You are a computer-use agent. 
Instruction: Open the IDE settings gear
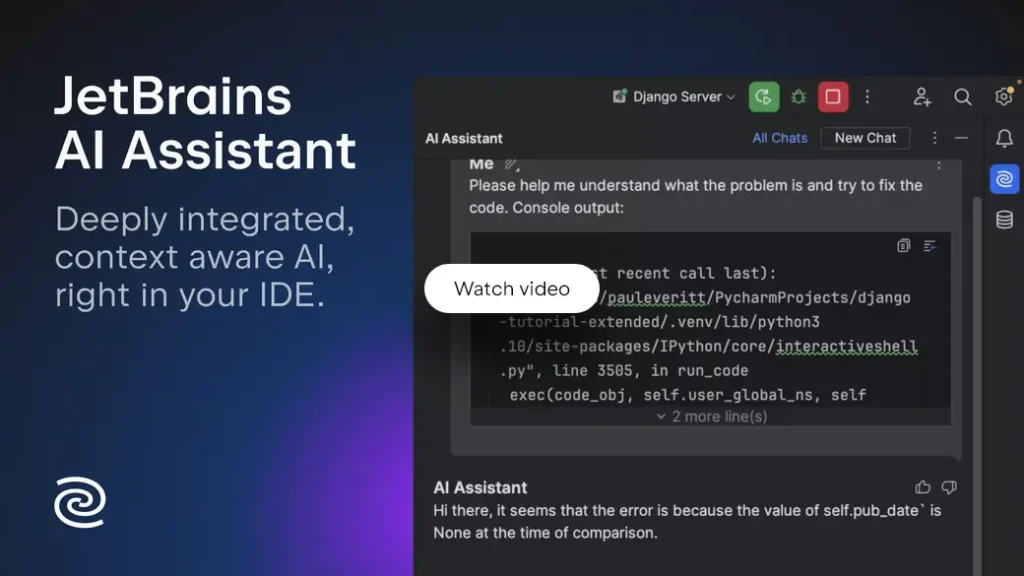coord(1005,96)
